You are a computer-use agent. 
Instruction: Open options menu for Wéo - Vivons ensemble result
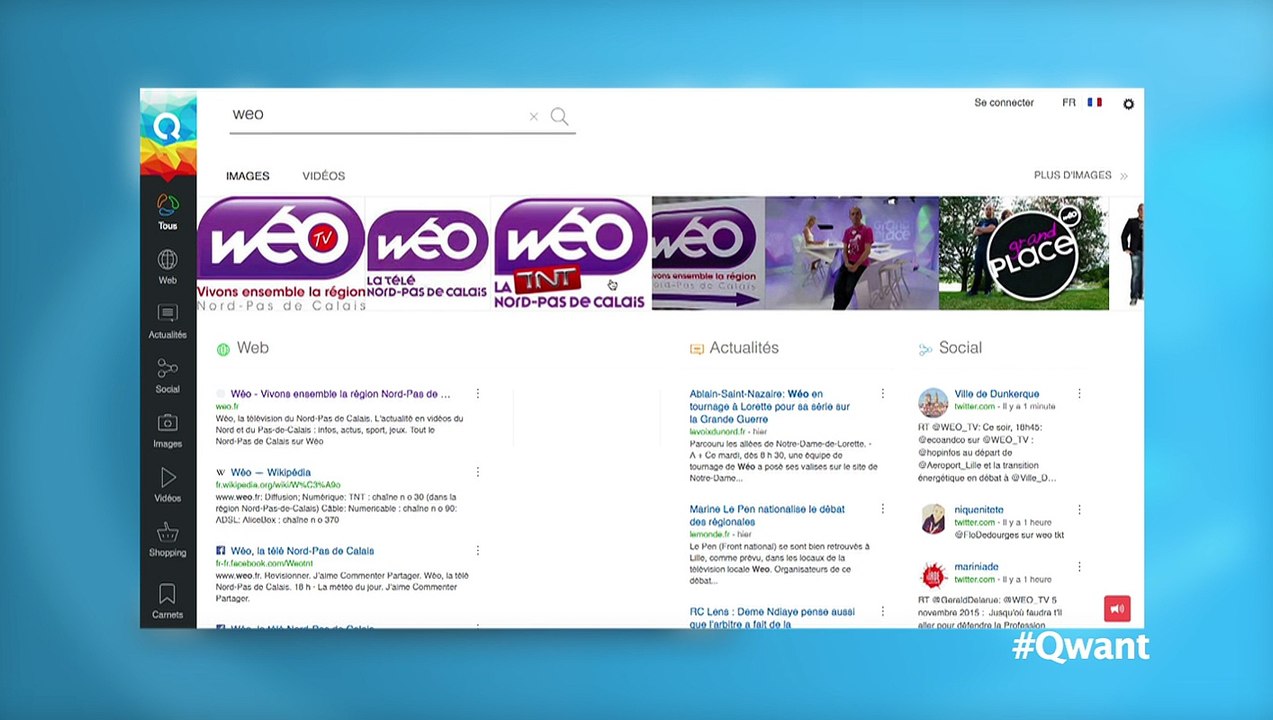pos(478,394)
